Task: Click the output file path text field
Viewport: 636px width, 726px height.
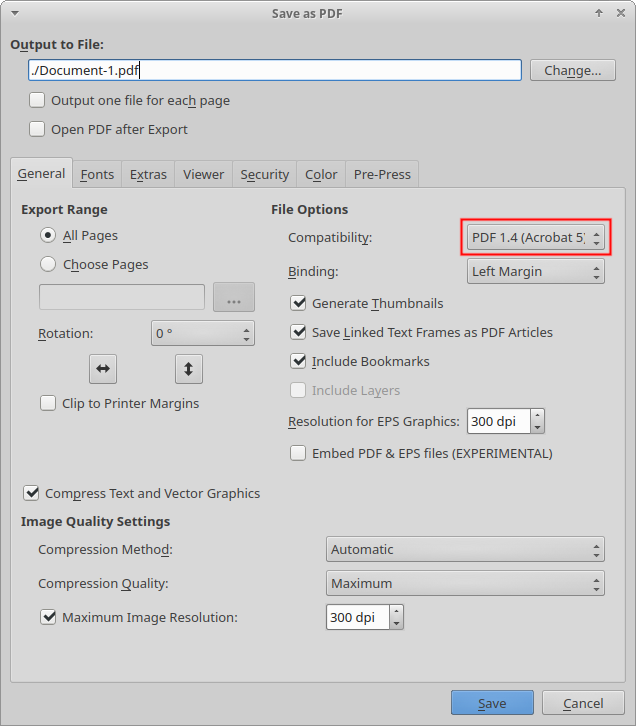Action: [x=275, y=70]
